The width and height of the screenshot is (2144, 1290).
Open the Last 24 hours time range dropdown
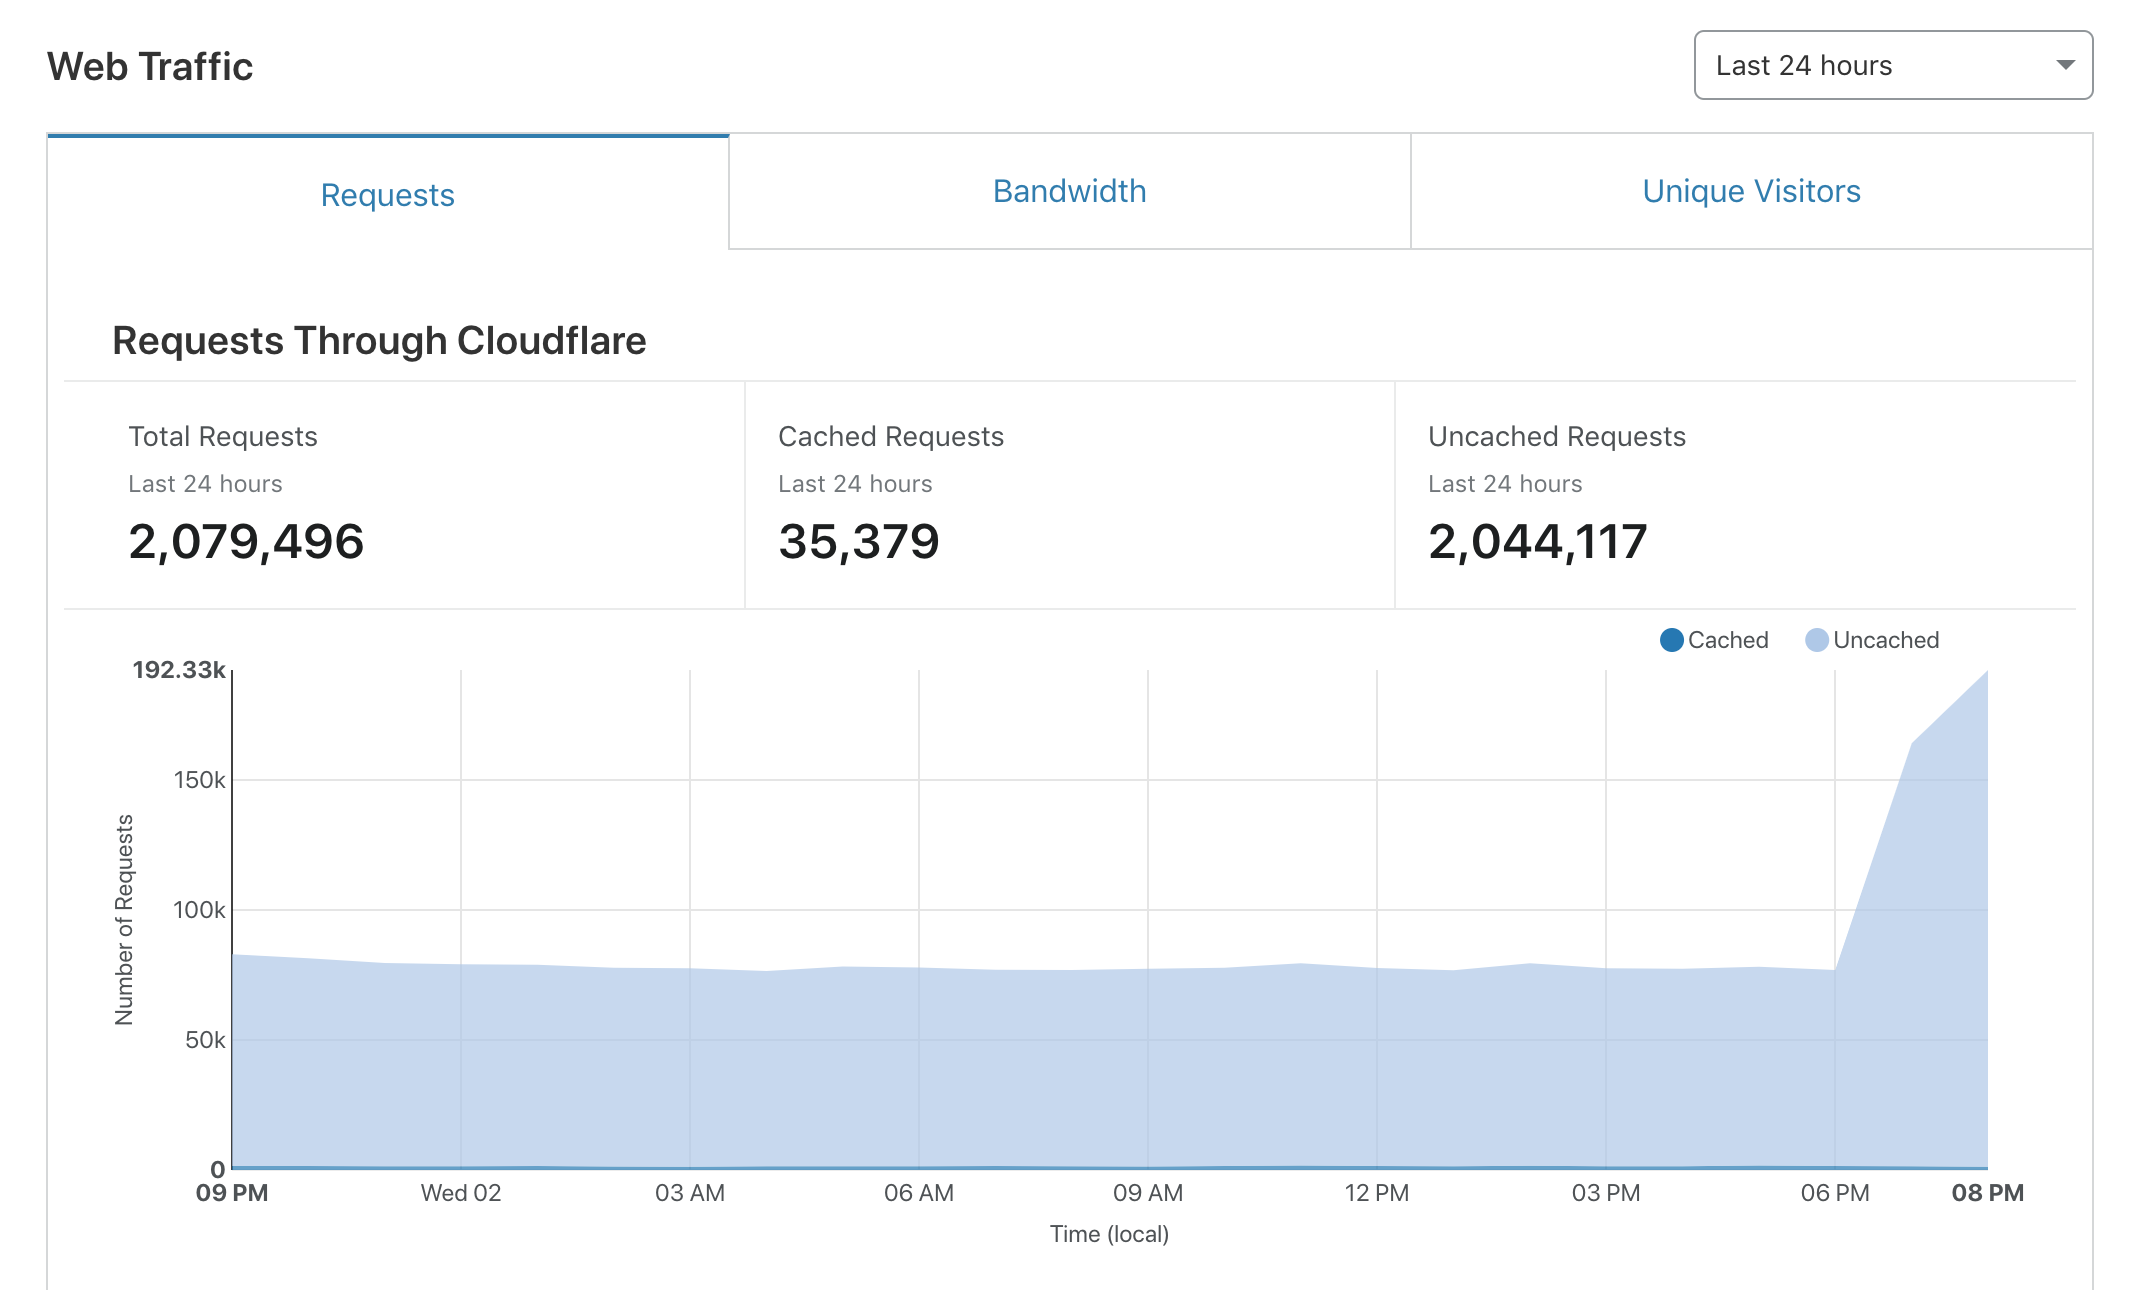1893,65
